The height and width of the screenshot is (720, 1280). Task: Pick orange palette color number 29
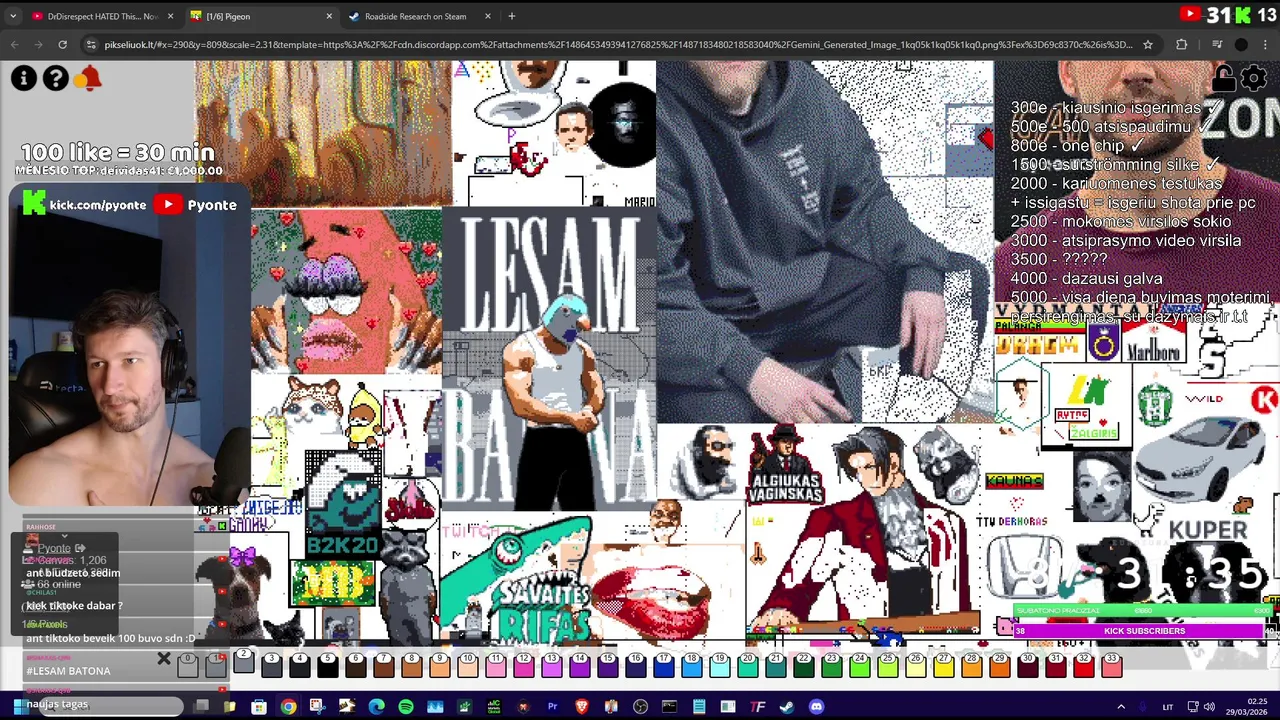tap(999, 665)
